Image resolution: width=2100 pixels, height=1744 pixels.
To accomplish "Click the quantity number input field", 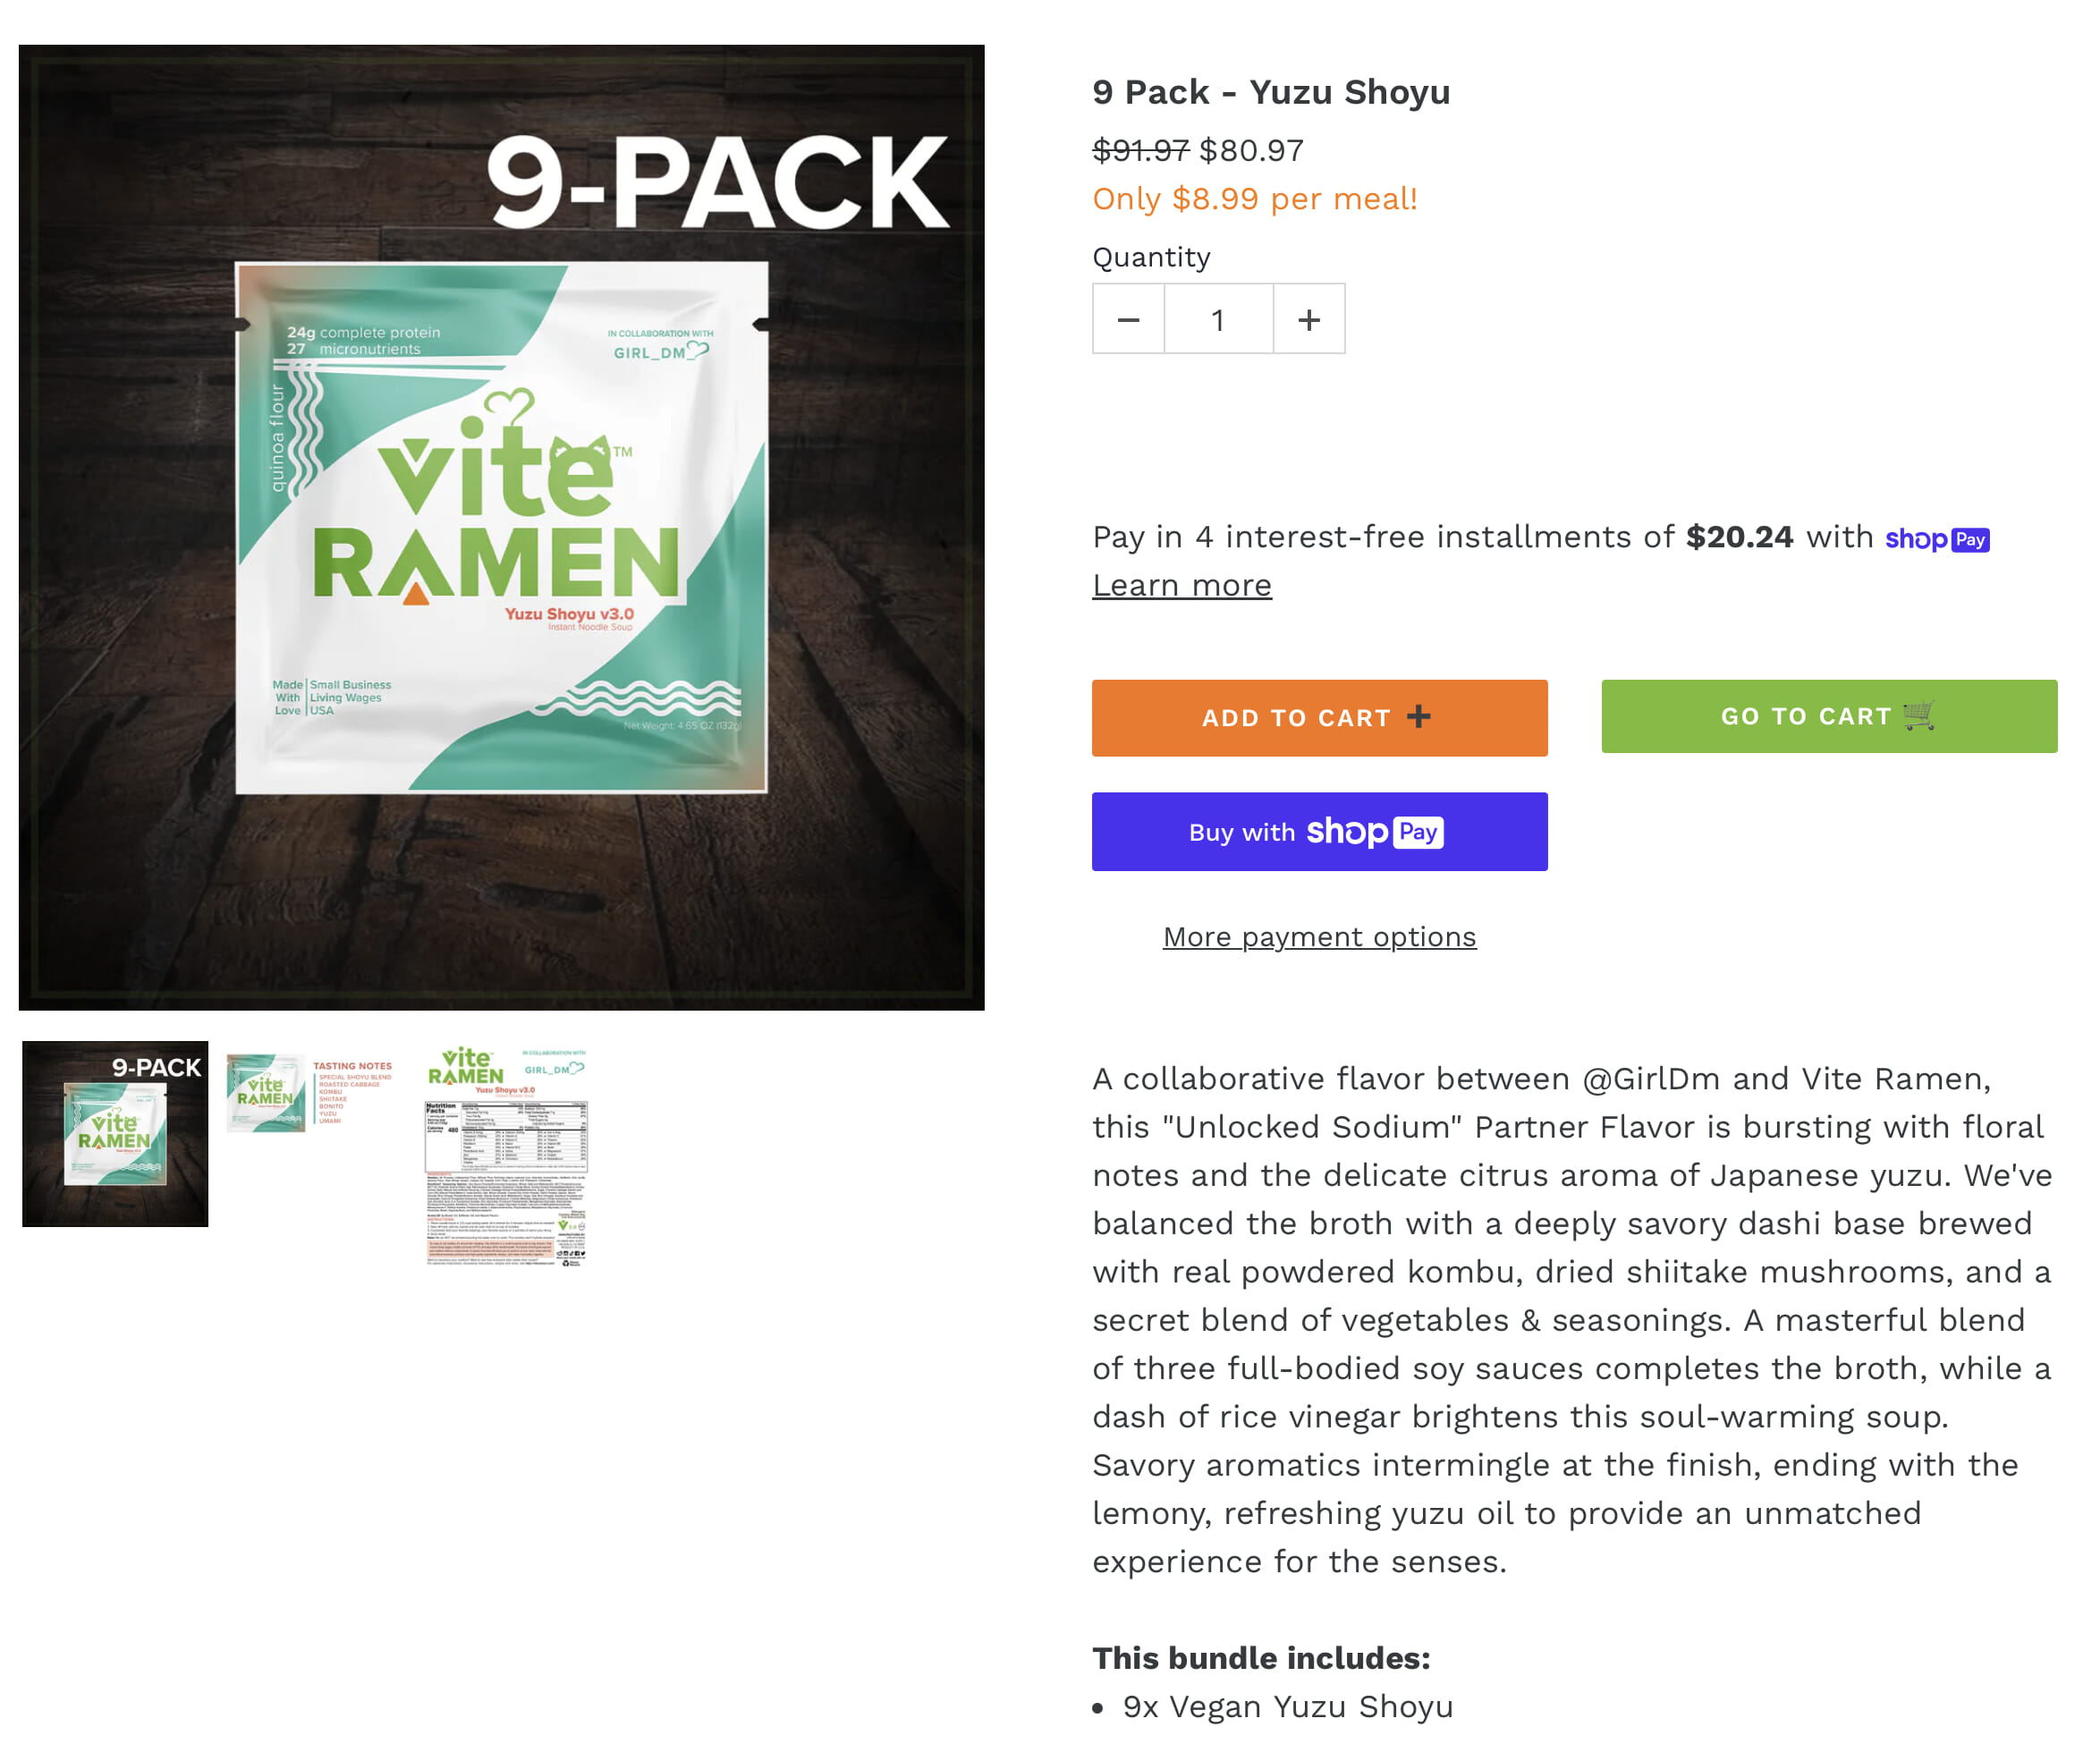I will [x=1218, y=319].
